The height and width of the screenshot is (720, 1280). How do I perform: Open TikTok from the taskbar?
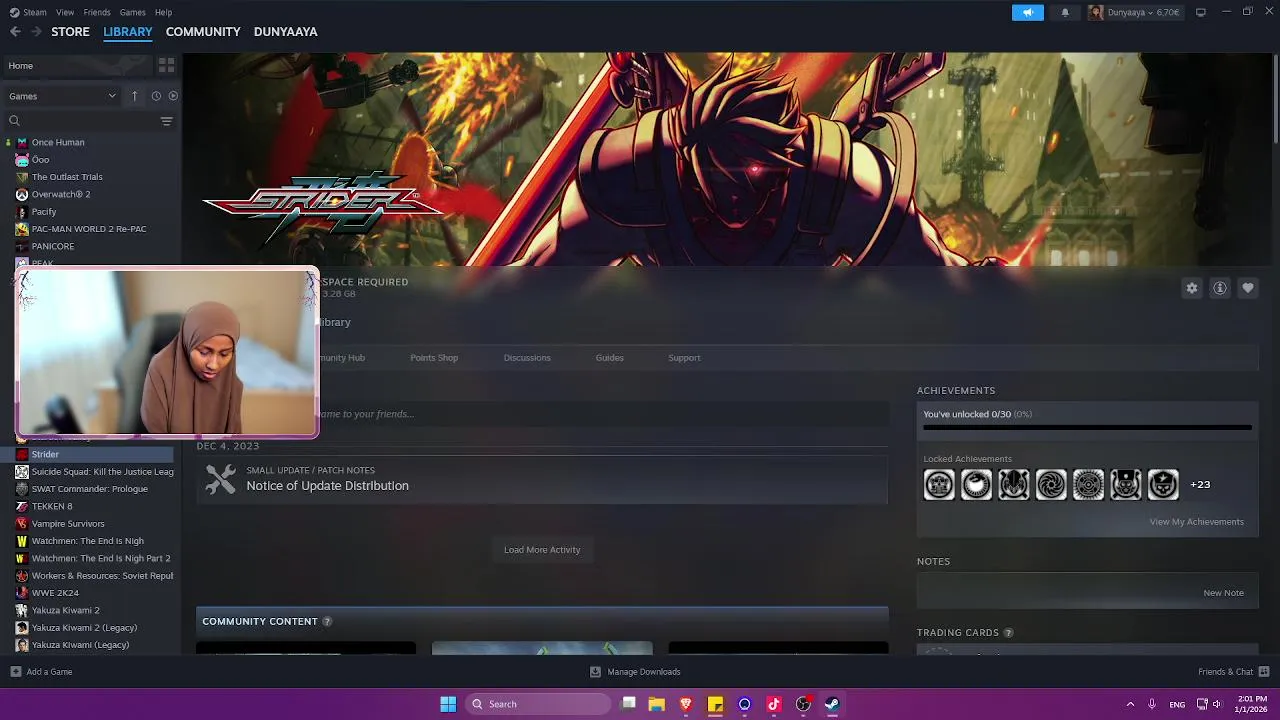pyautogui.click(x=774, y=704)
